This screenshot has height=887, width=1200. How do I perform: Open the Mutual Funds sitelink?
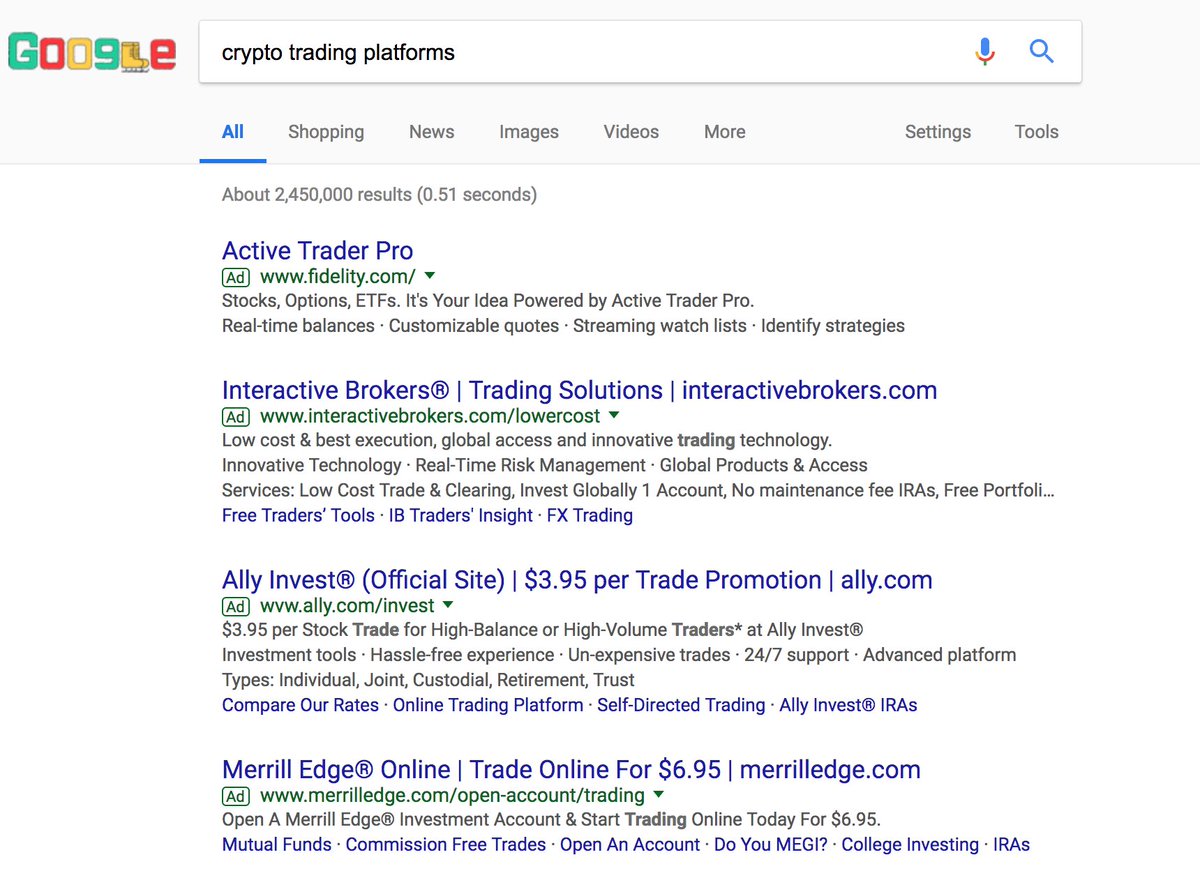tap(277, 845)
